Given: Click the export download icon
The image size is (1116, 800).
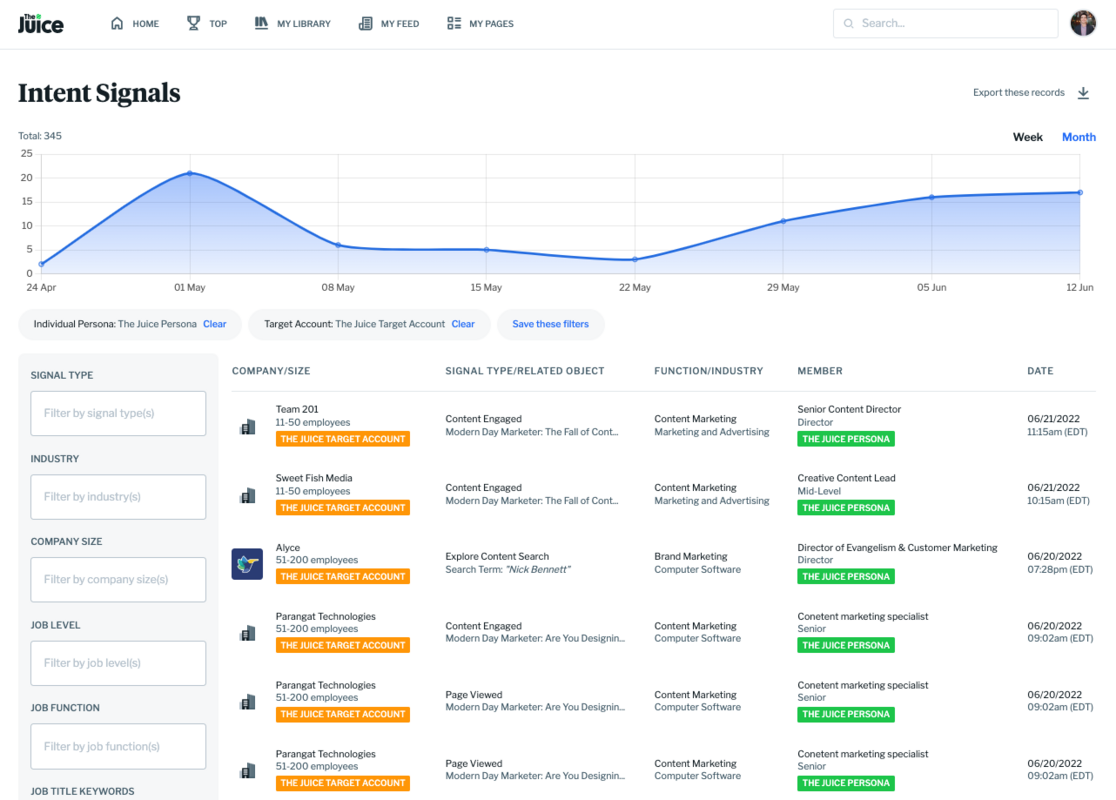Looking at the screenshot, I should pyautogui.click(x=1083, y=93).
